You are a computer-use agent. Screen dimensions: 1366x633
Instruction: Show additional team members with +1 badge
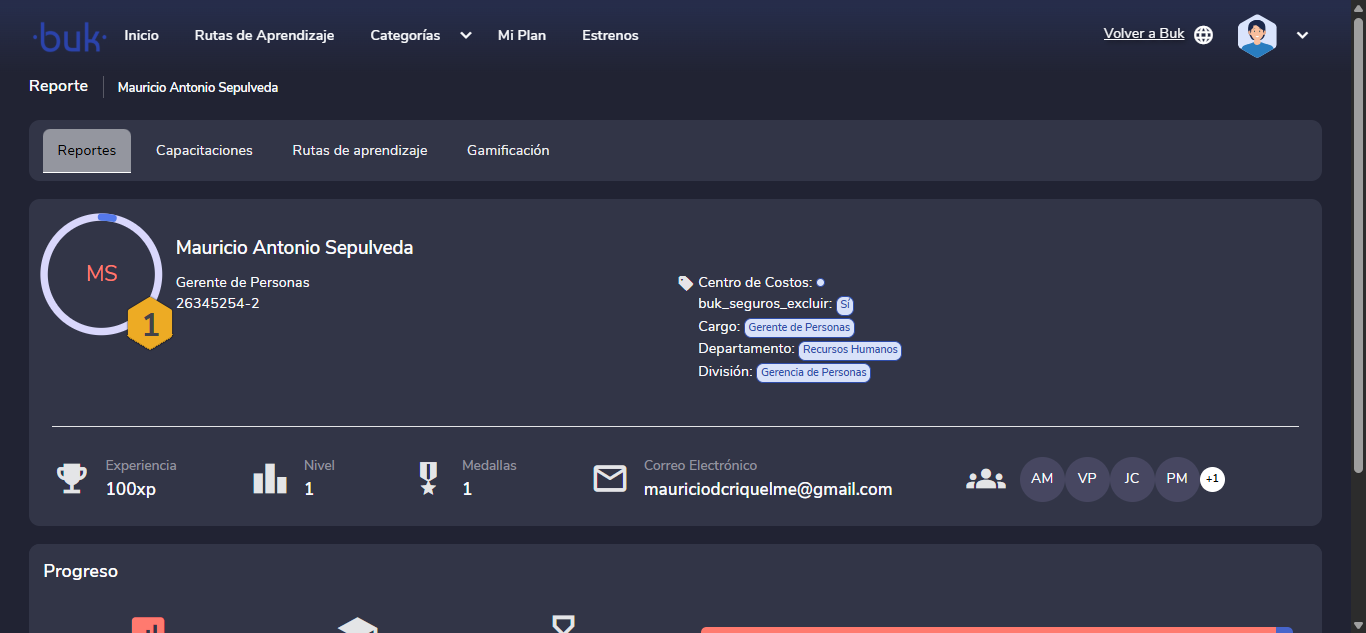coord(1212,479)
